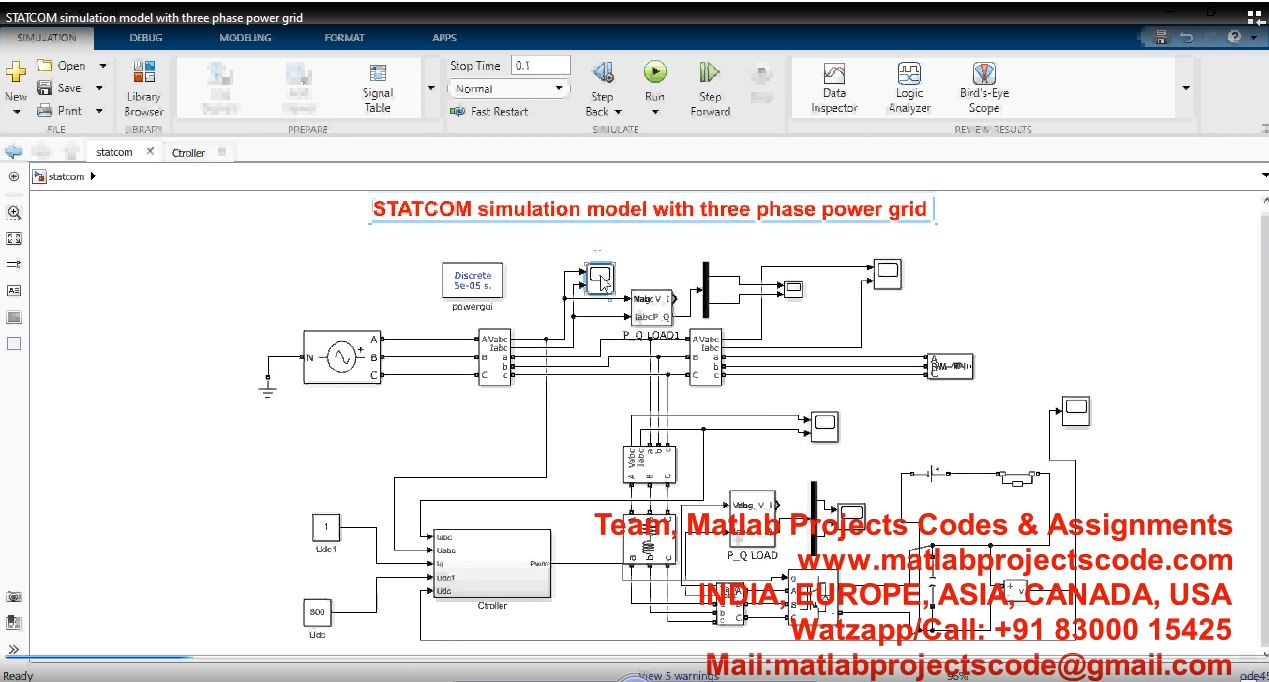Expand the Print dropdown arrow
The height and width of the screenshot is (682, 1269).
point(100,111)
